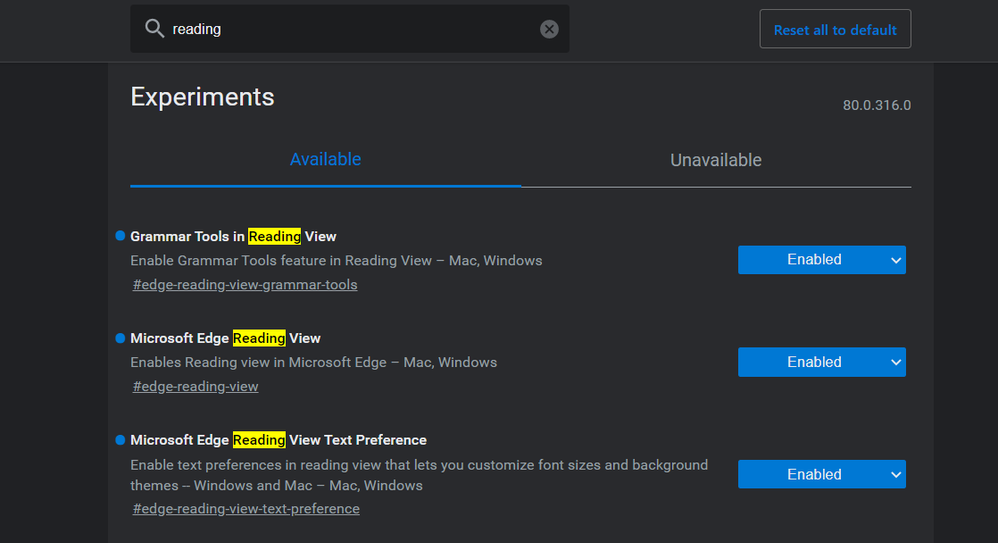Click blue dot beside Grammar Tools flag

pyautogui.click(x=120, y=236)
